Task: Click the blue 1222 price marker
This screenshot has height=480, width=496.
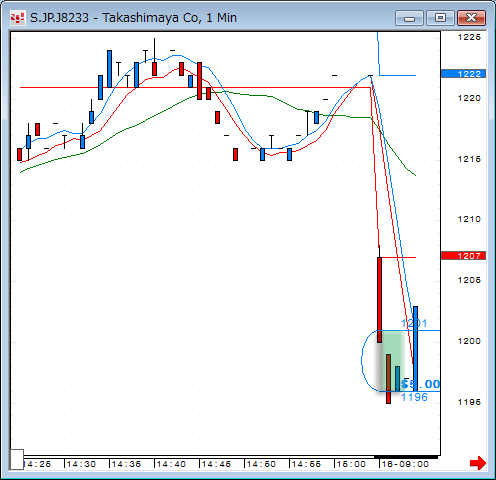Action: (x=463, y=74)
